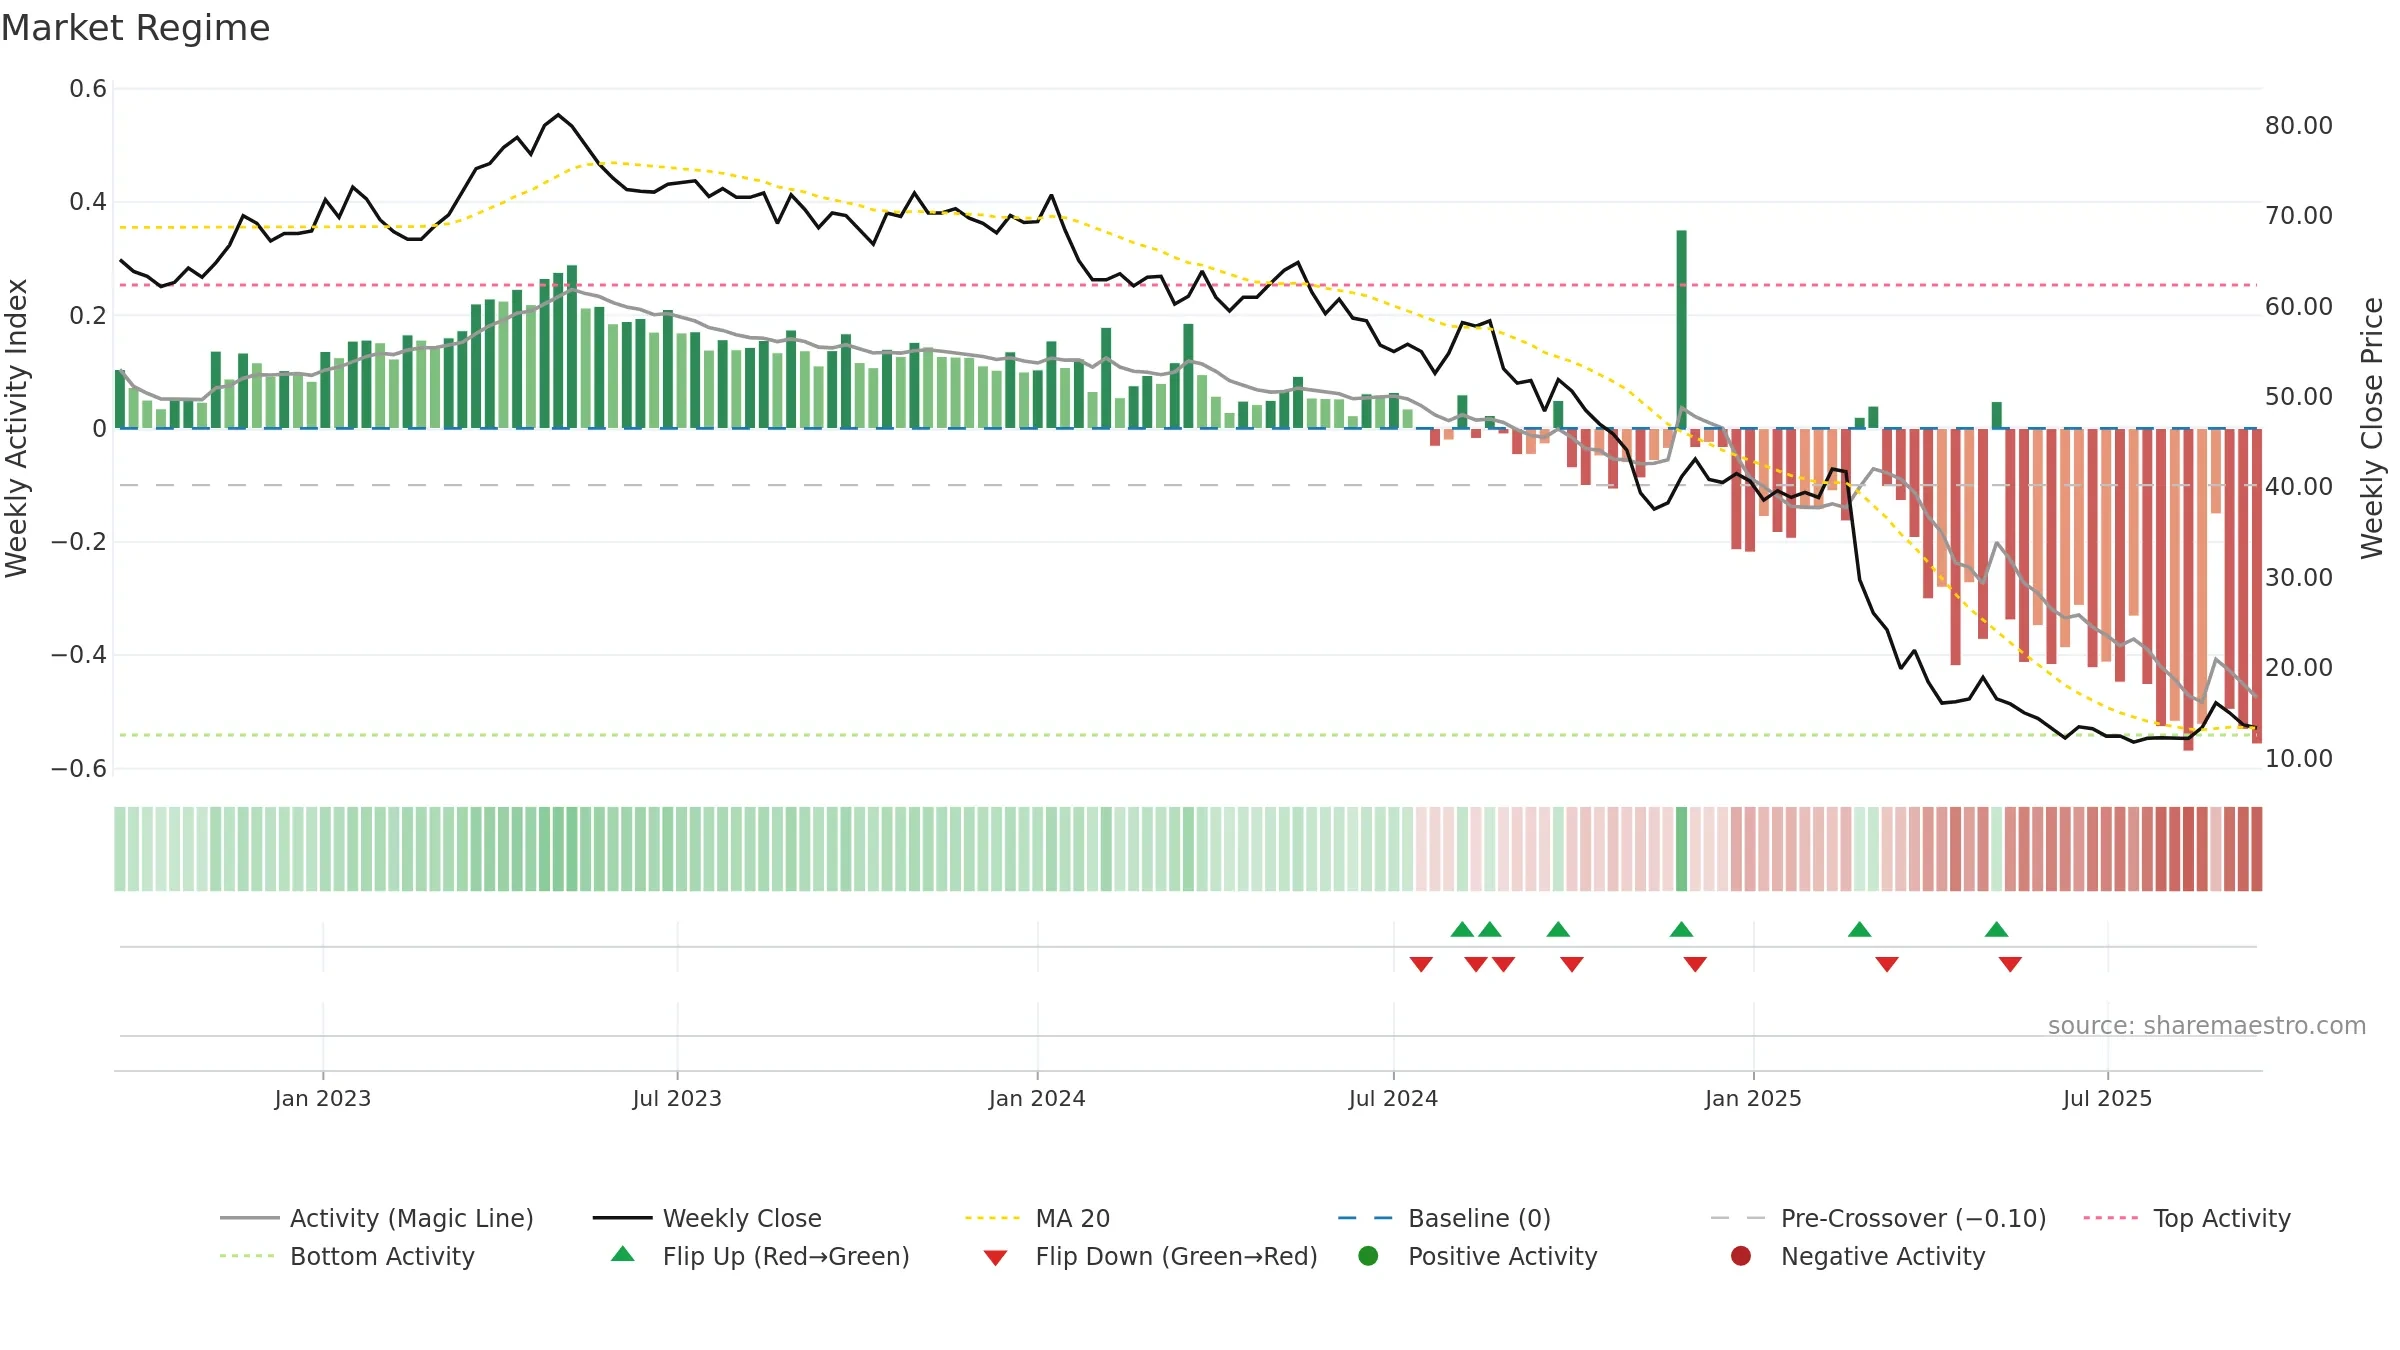The height and width of the screenshot is (1350, 2400).
Task: Toggle the Weekly Close legend entry
Action: [707, 1218]
